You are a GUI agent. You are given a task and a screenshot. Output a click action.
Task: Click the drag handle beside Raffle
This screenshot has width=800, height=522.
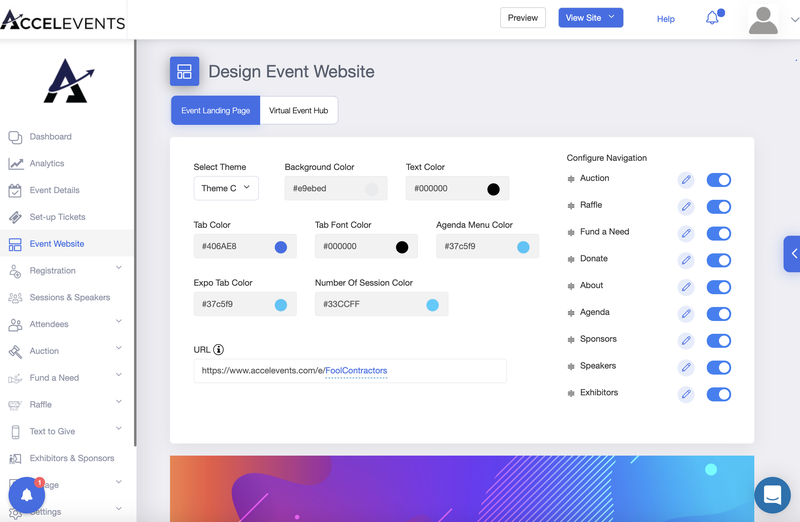click(571, 206)
